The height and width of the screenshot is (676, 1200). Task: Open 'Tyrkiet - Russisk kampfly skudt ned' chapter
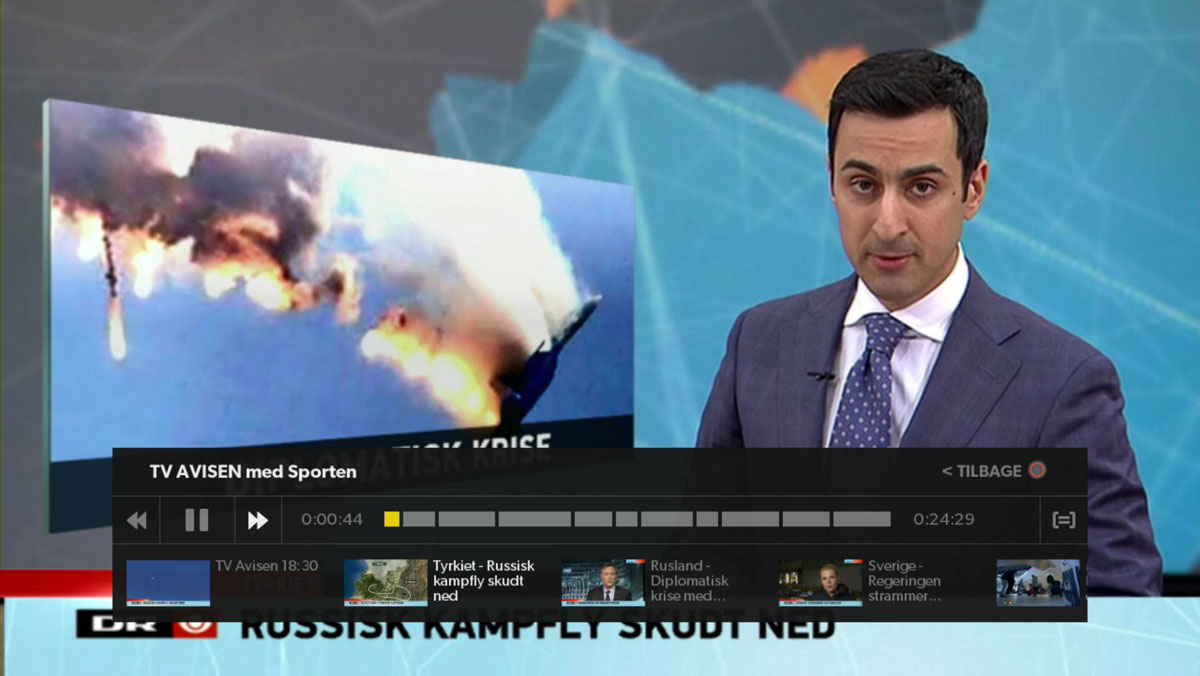484,581
